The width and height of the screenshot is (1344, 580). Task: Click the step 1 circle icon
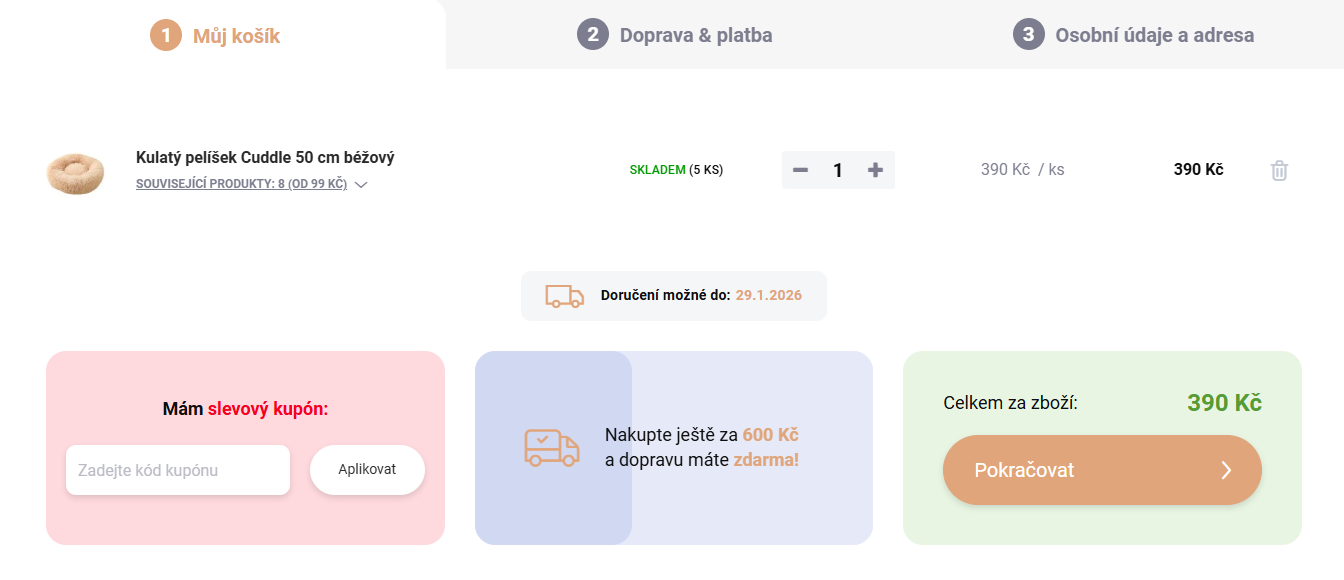coord(165,35)
